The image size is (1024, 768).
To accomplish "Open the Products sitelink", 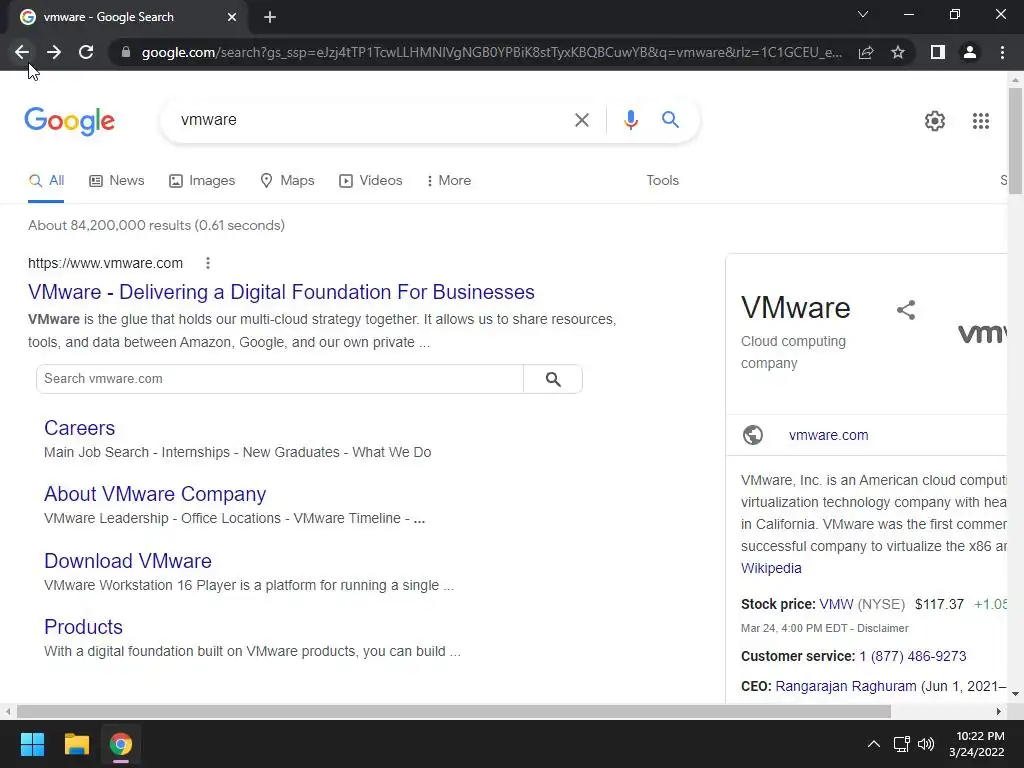I will (84, 627).
